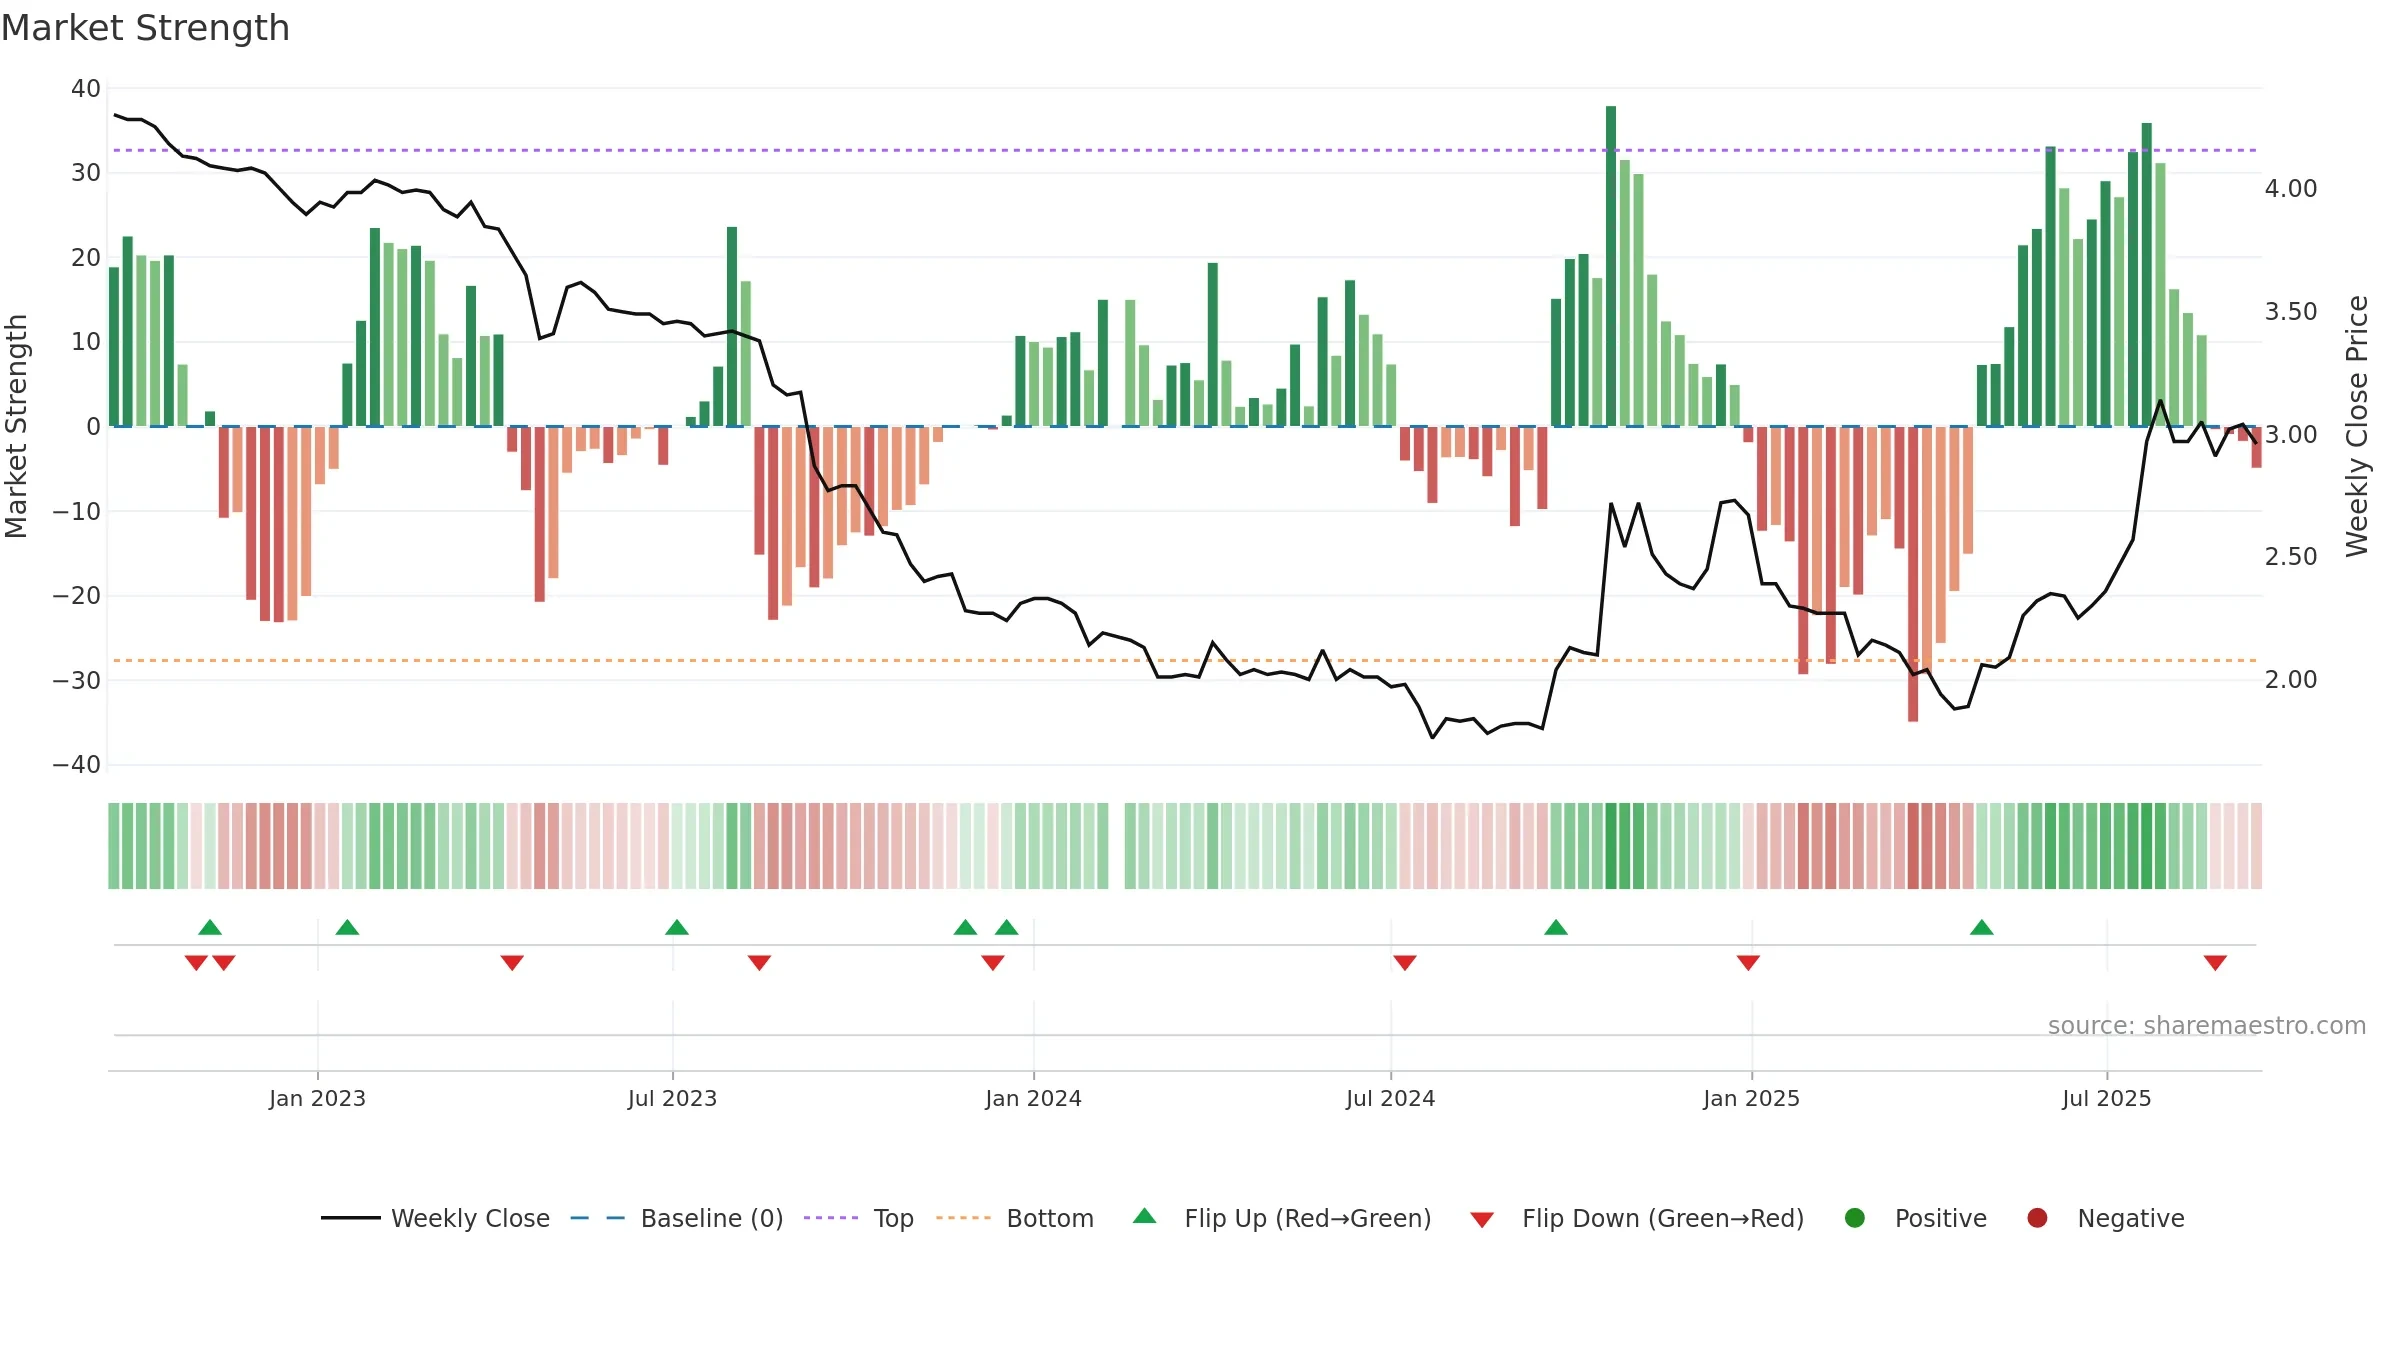Toggle the Bottom legend label
Image resolution: width=2400 pixels, height=1350 pixels.
pos(1050,1218)
